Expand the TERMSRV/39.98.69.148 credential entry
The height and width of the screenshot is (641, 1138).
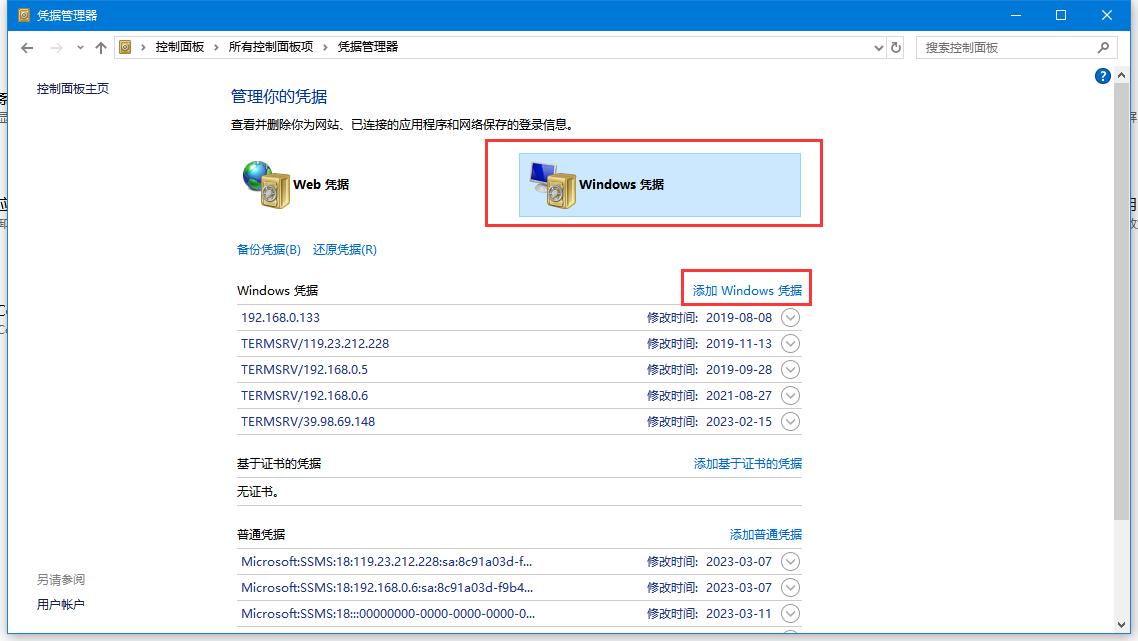790,421
